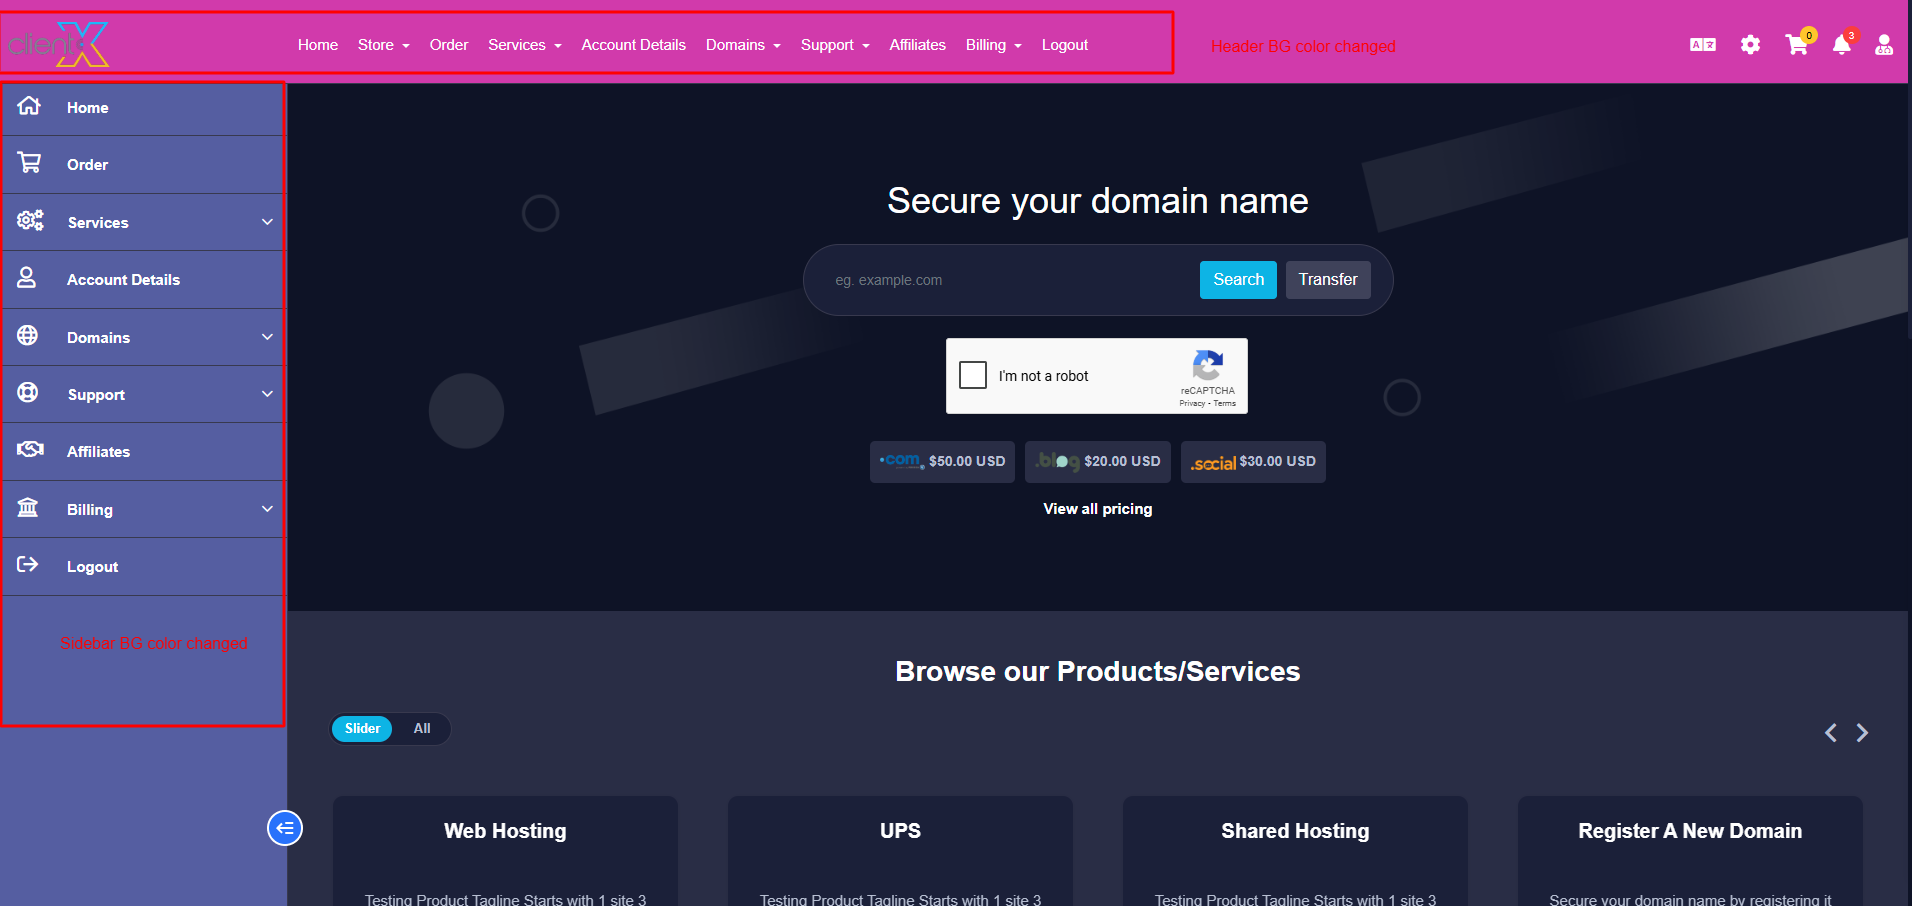Click the language switcher icon
Image resolution: width=1912 pixels, height=906 pixels.
click(x=1702, y=45)
